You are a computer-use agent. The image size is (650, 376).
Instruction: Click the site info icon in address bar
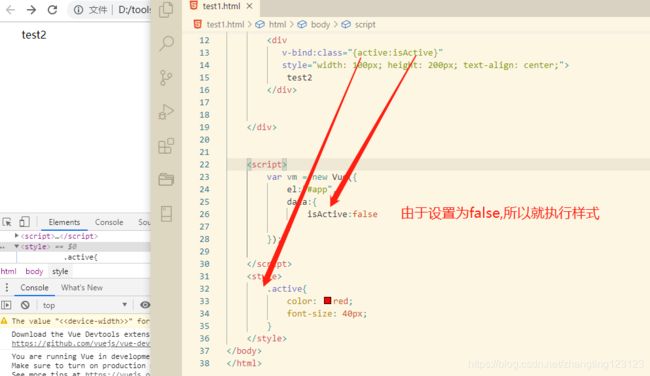78,10
